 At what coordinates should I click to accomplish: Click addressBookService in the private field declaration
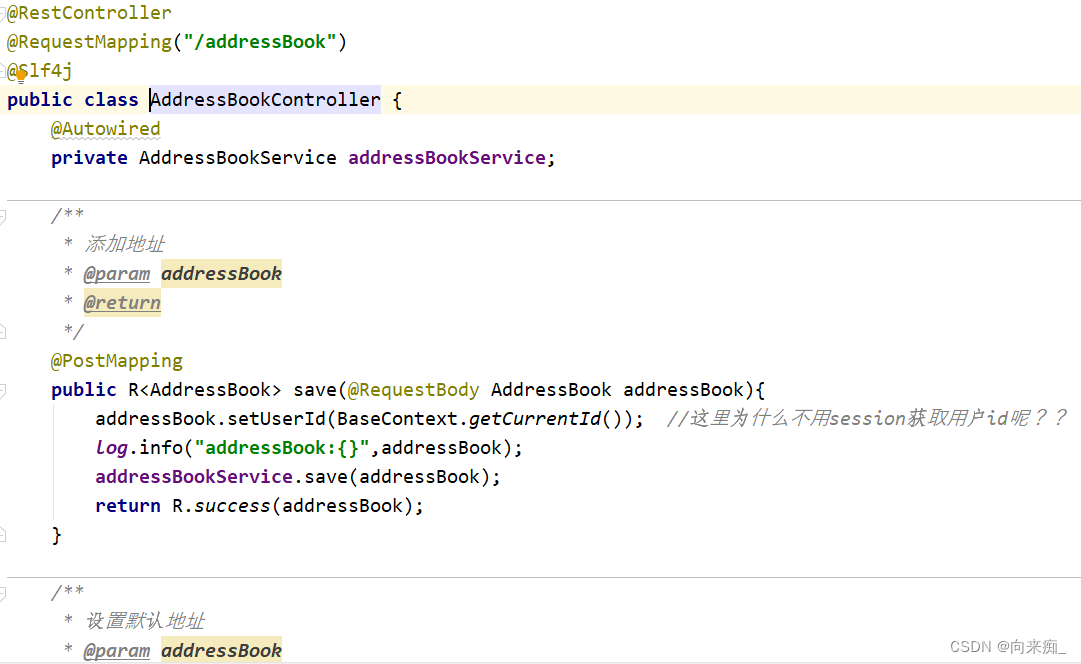[x=447, y=158]
